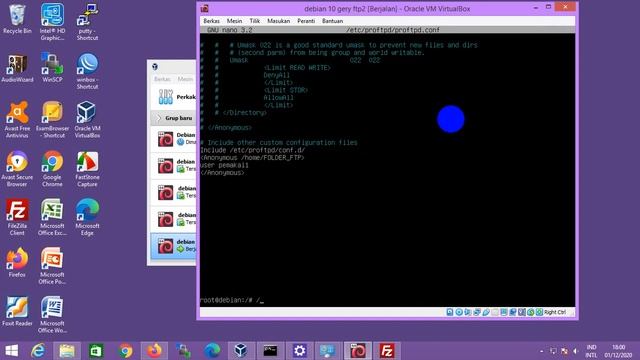Select the Microsoft Office PowerPoint desktop icon

click(x=52, y=266)
